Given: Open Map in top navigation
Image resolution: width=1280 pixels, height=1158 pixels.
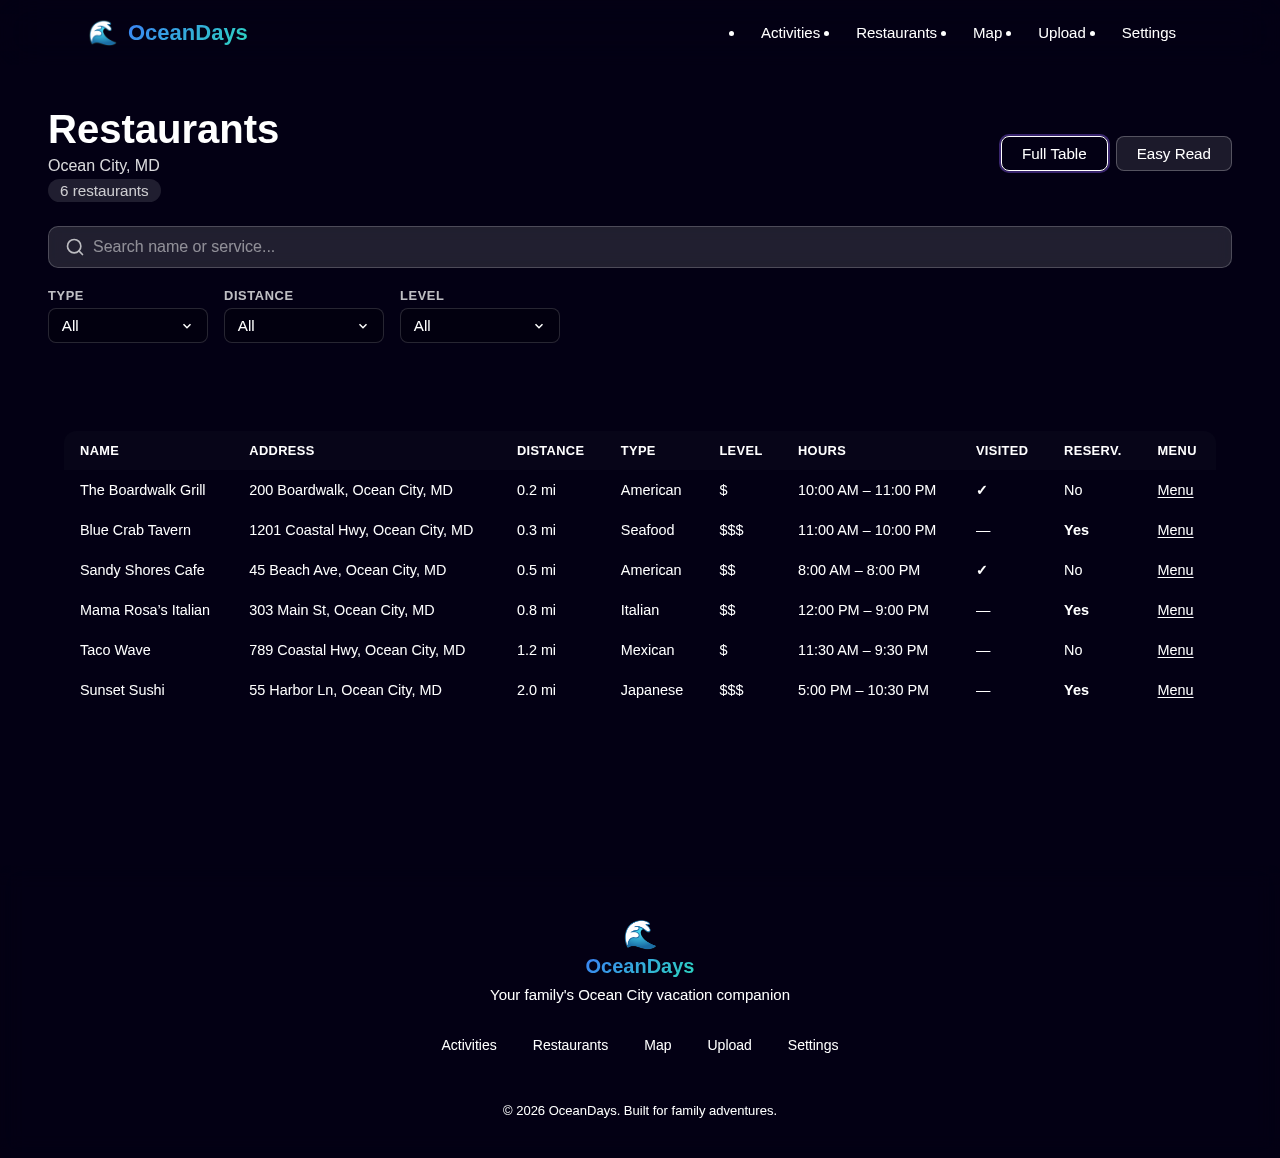Looking at the screenshot, I should (x=987, y=33).
